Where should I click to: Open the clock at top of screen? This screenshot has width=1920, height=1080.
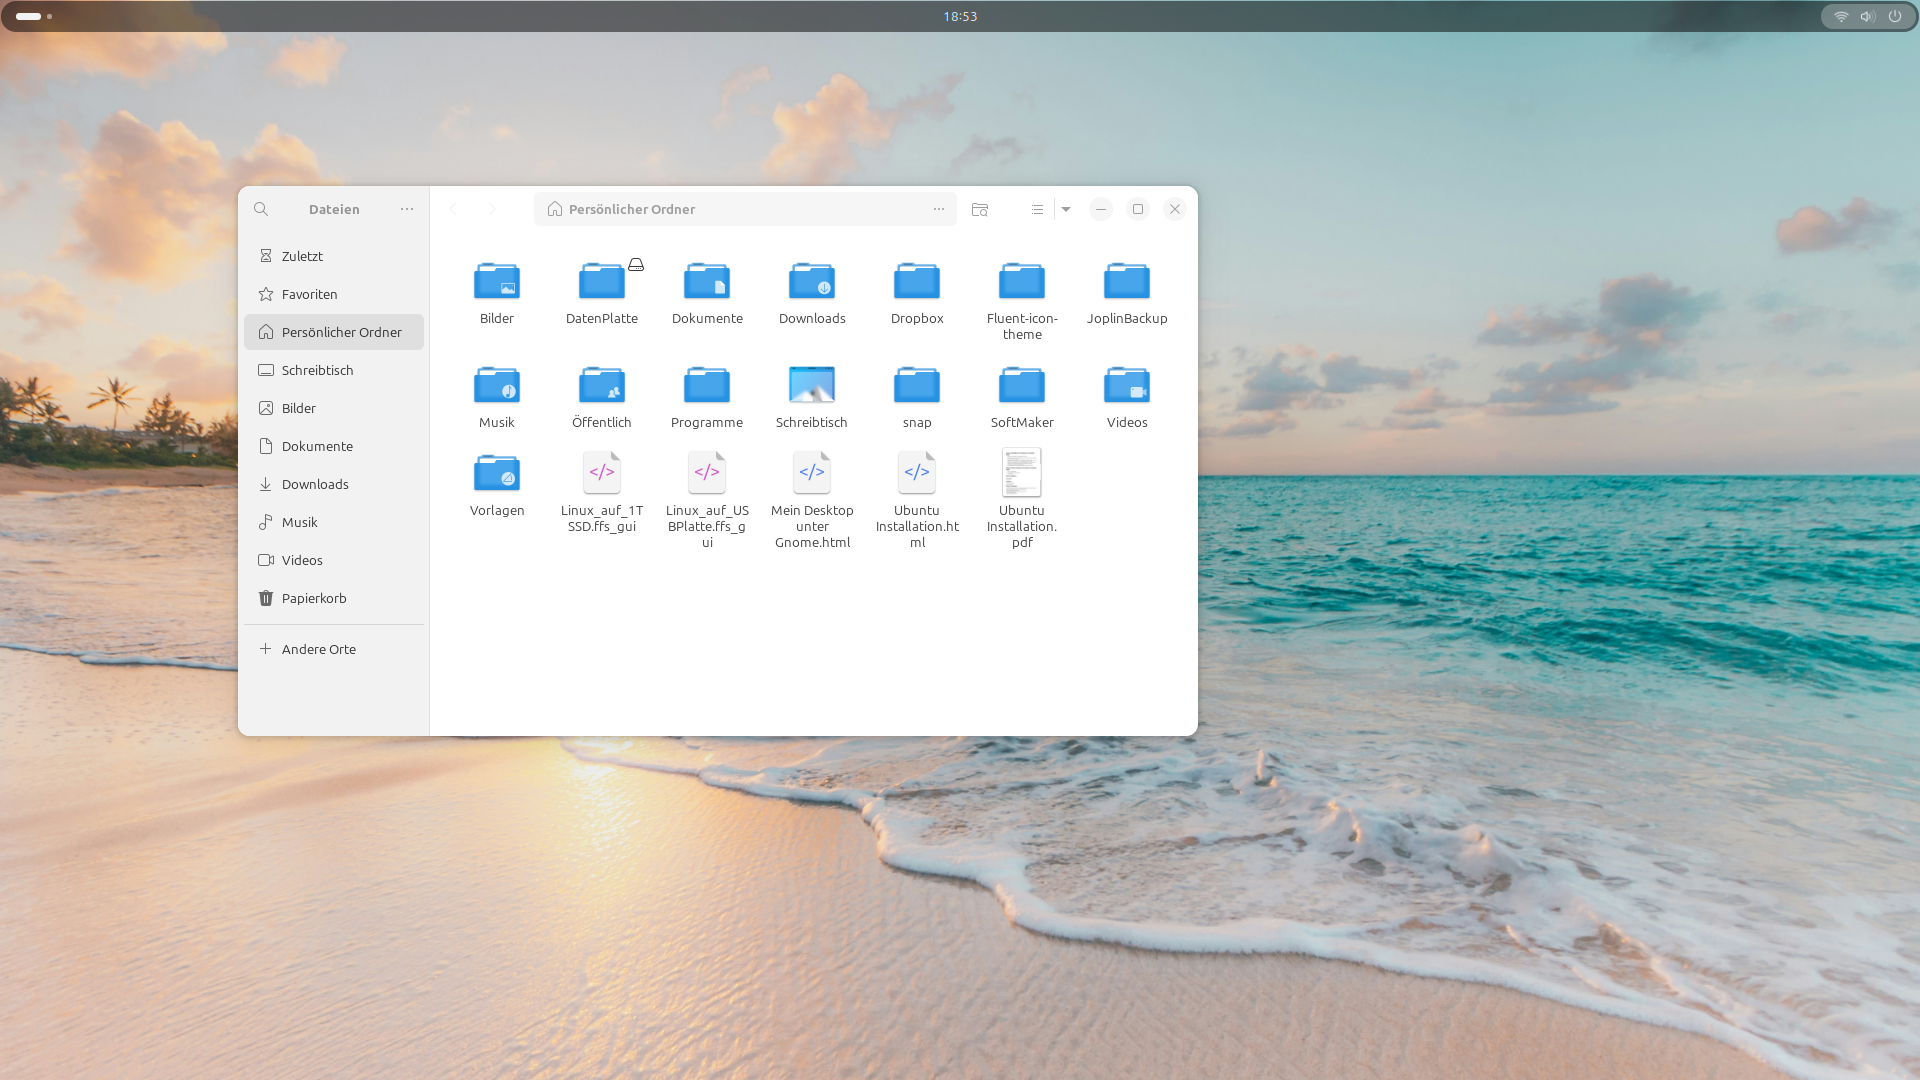pos(960,16)
